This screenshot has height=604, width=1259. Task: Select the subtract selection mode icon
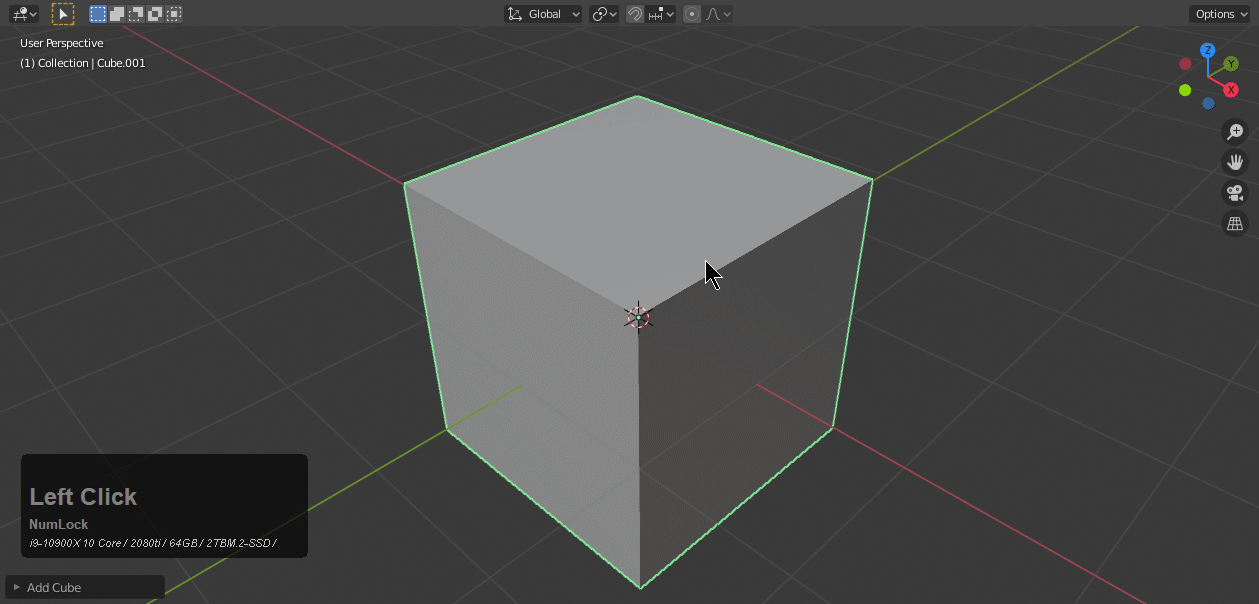pyautogui.click(x=134, y=13)
